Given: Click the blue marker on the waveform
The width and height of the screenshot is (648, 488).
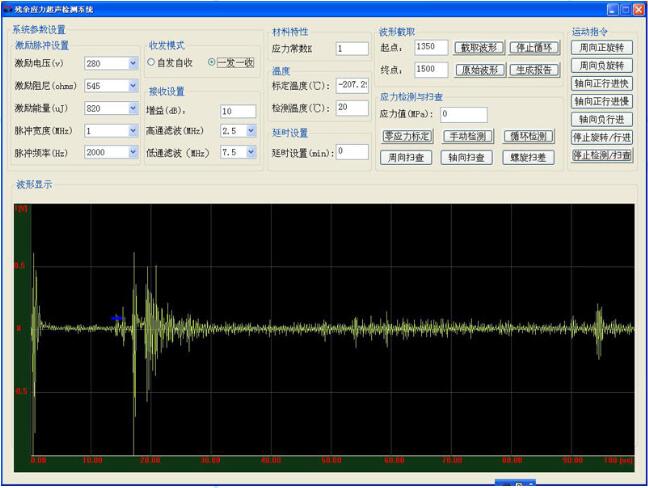Looking at the screenshot, I should [x=118, y=318].
